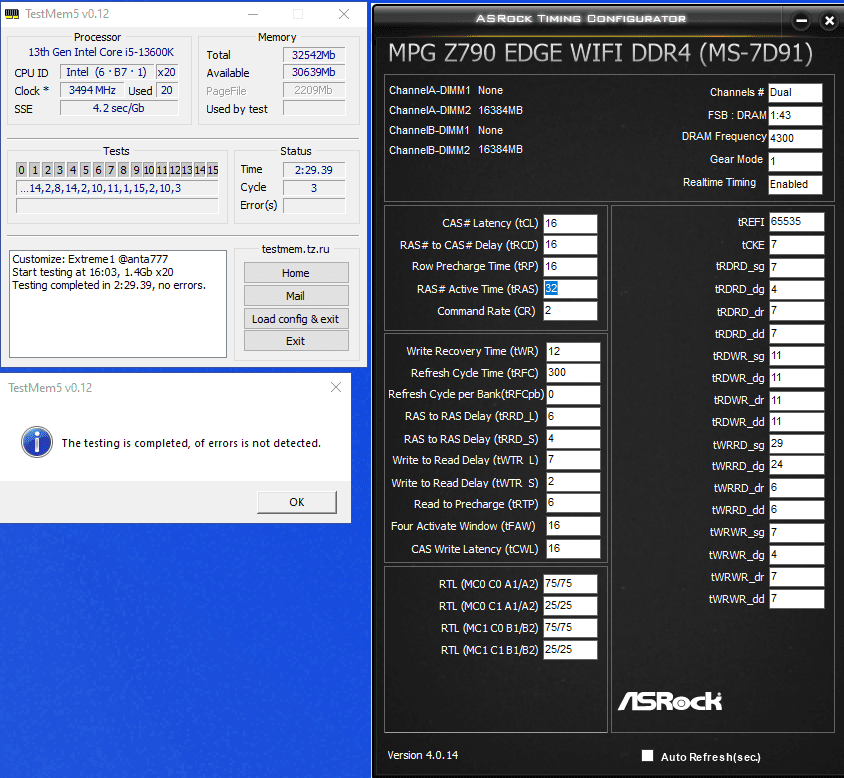Click the tRRD_L value field
The image size is (844, 778).
coord(573,417)
